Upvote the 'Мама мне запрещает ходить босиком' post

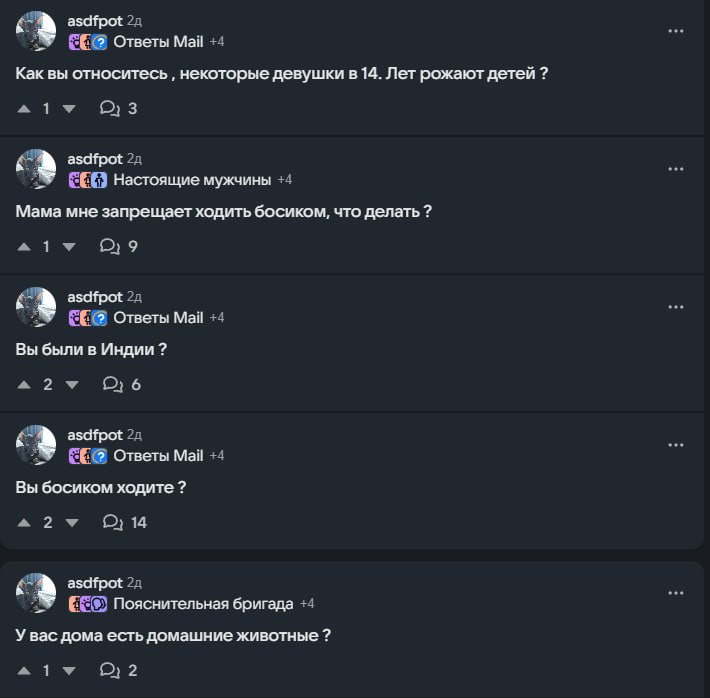pos(24,247)
